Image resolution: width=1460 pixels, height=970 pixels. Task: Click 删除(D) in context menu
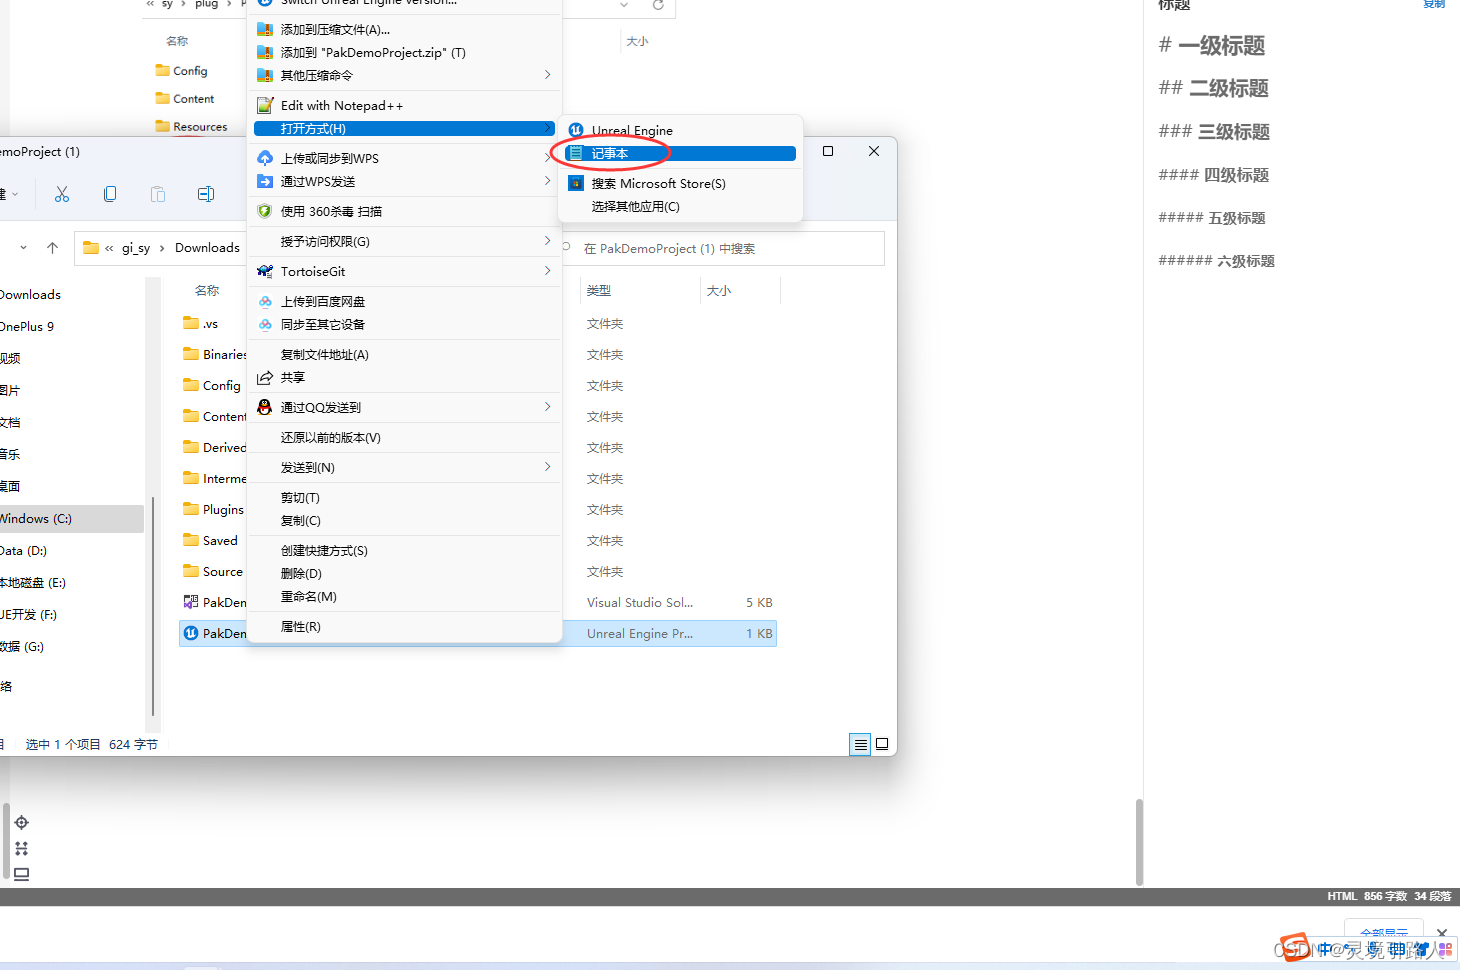tap(405, 573)
